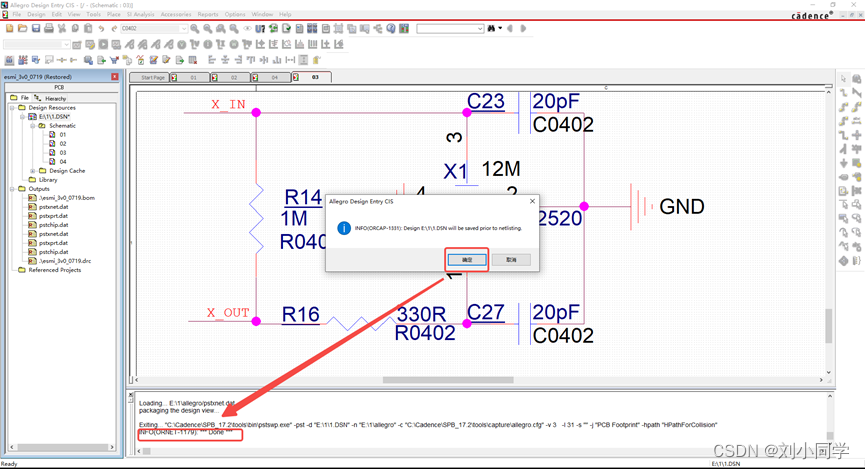Click the Undo arrow icon
This screenshot has height=469, width=865.
click(x=101, y=29)
